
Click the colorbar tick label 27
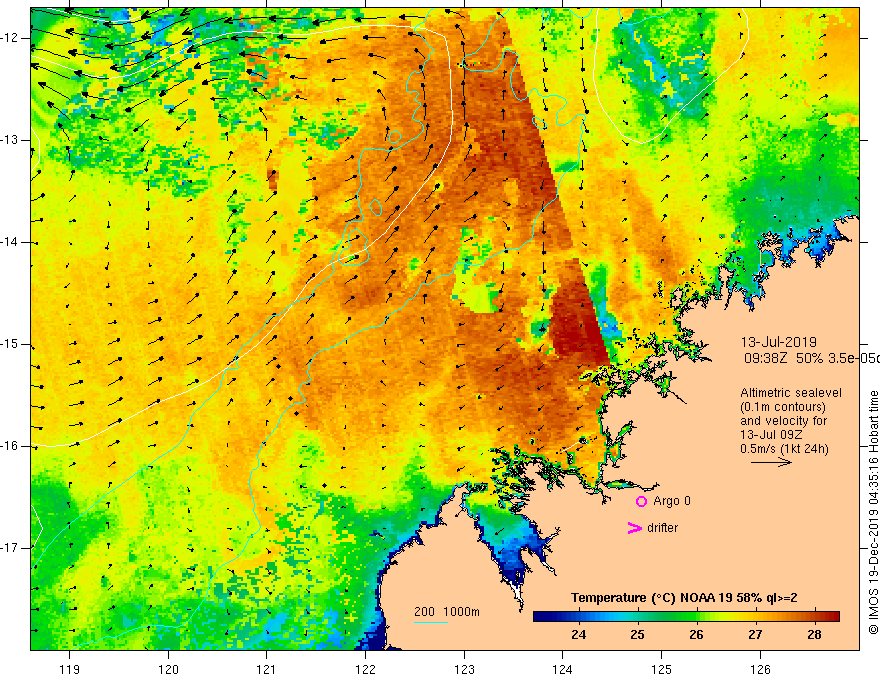tap(755, 635)
